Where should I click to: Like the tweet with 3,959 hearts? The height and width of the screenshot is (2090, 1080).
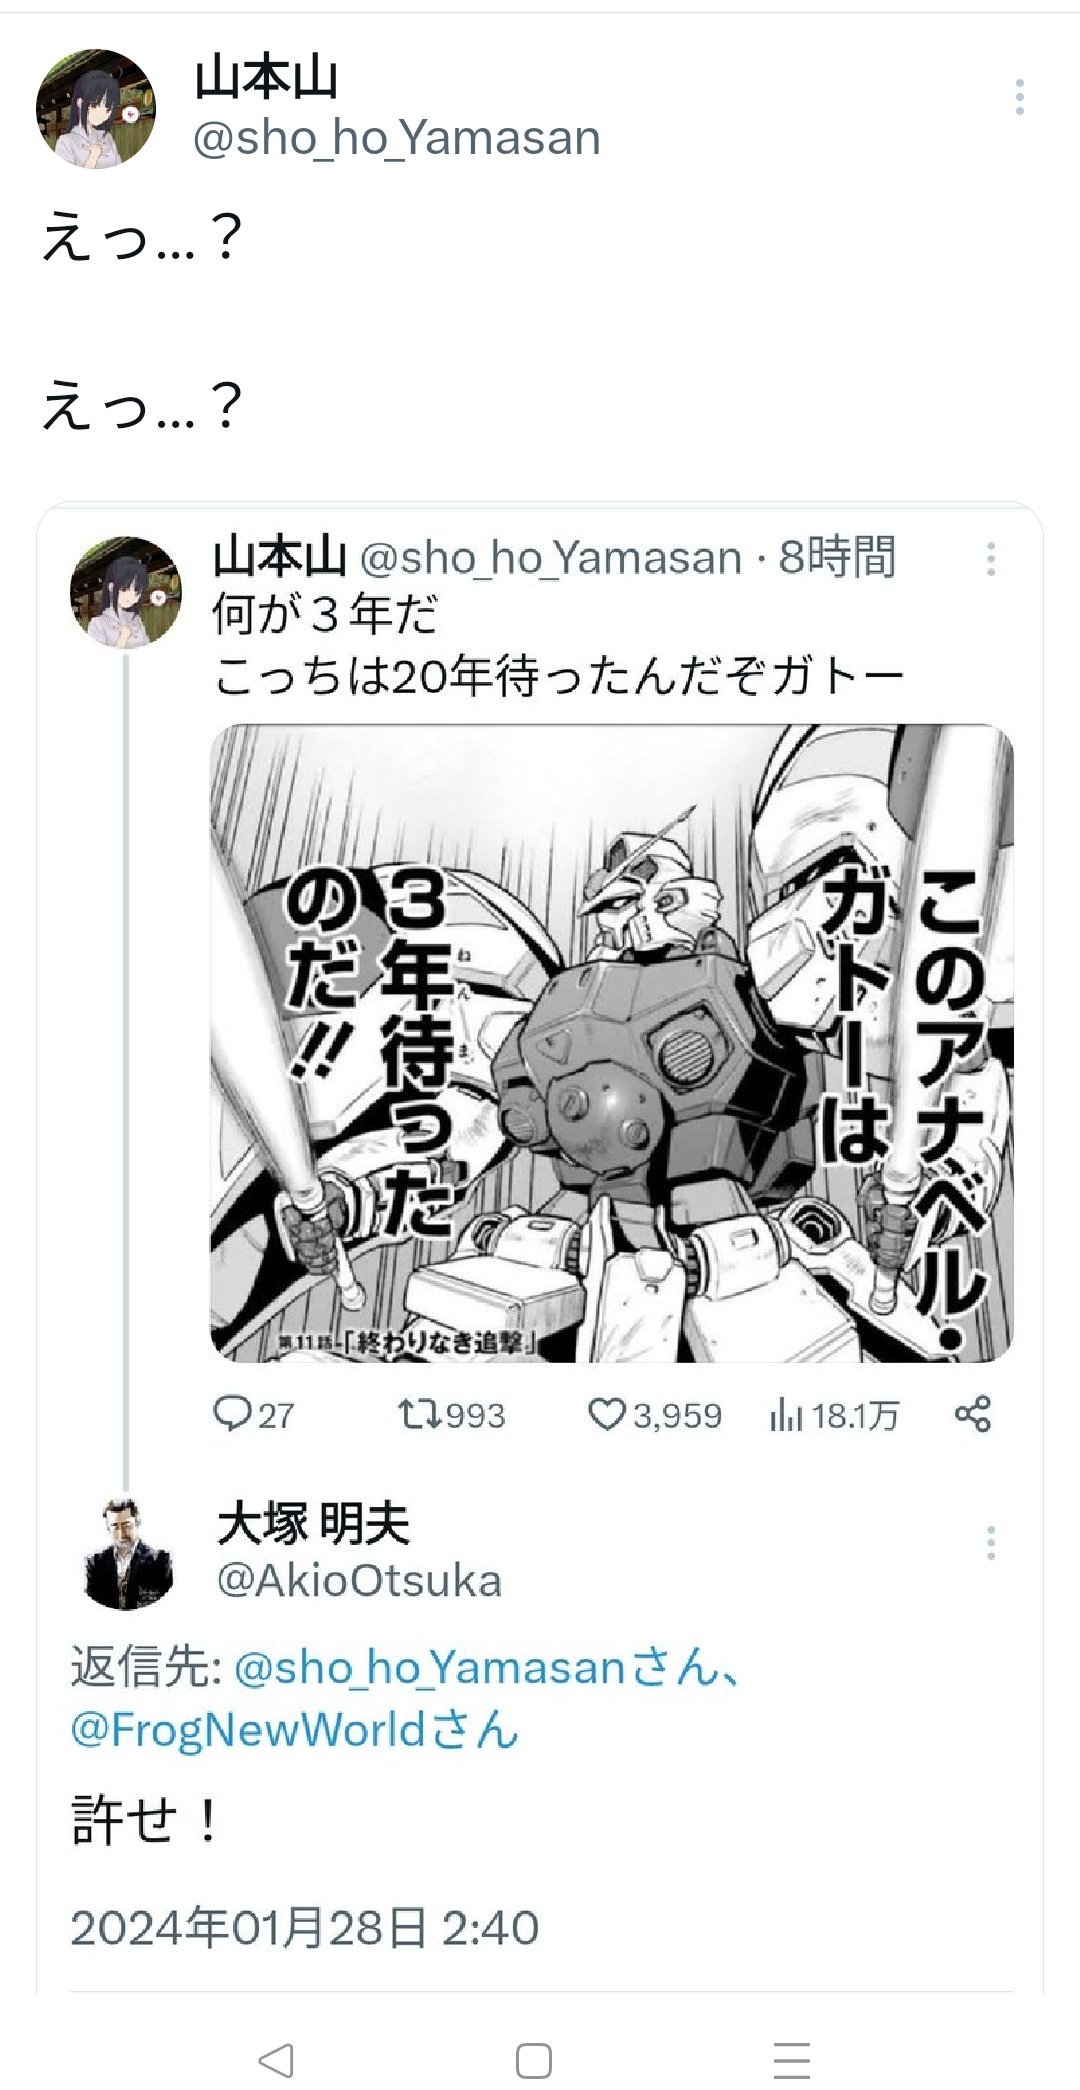tap(655, 1415)
